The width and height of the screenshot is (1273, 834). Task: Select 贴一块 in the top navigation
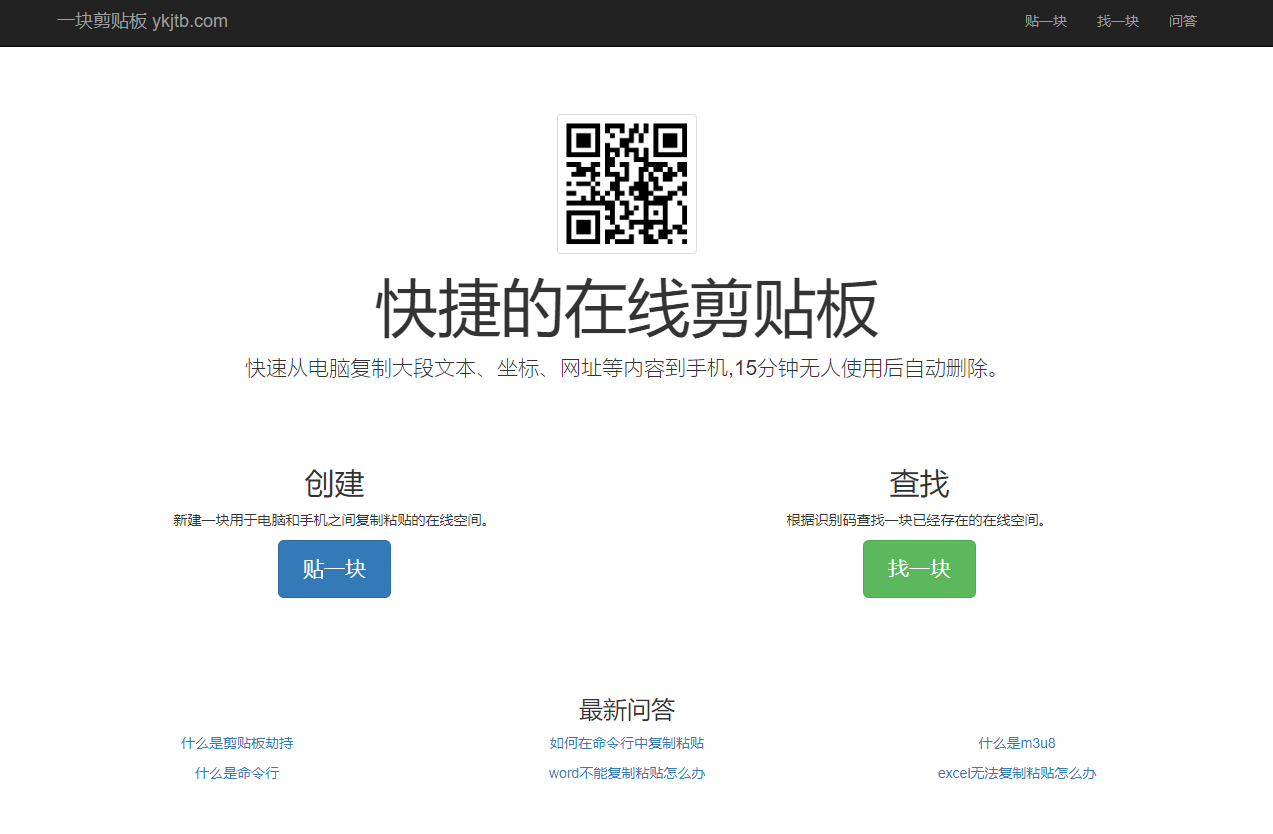1046,21
